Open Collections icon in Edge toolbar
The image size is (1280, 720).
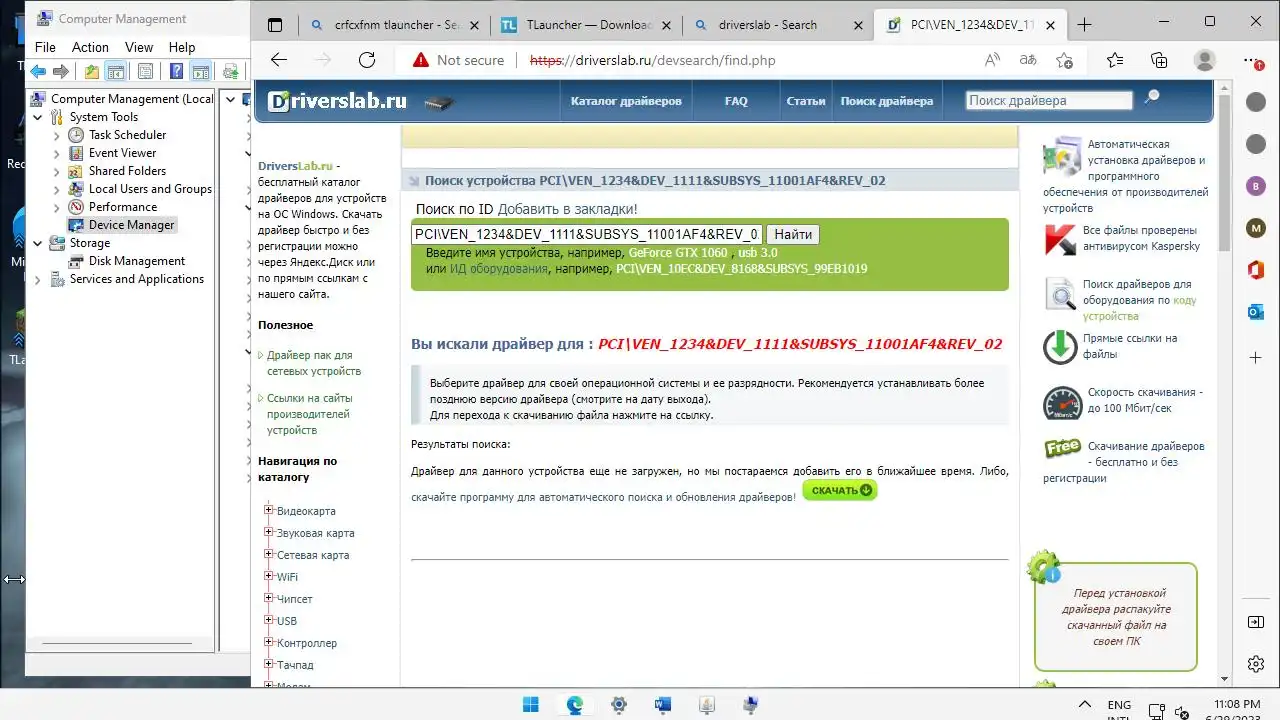(1160, 60)
